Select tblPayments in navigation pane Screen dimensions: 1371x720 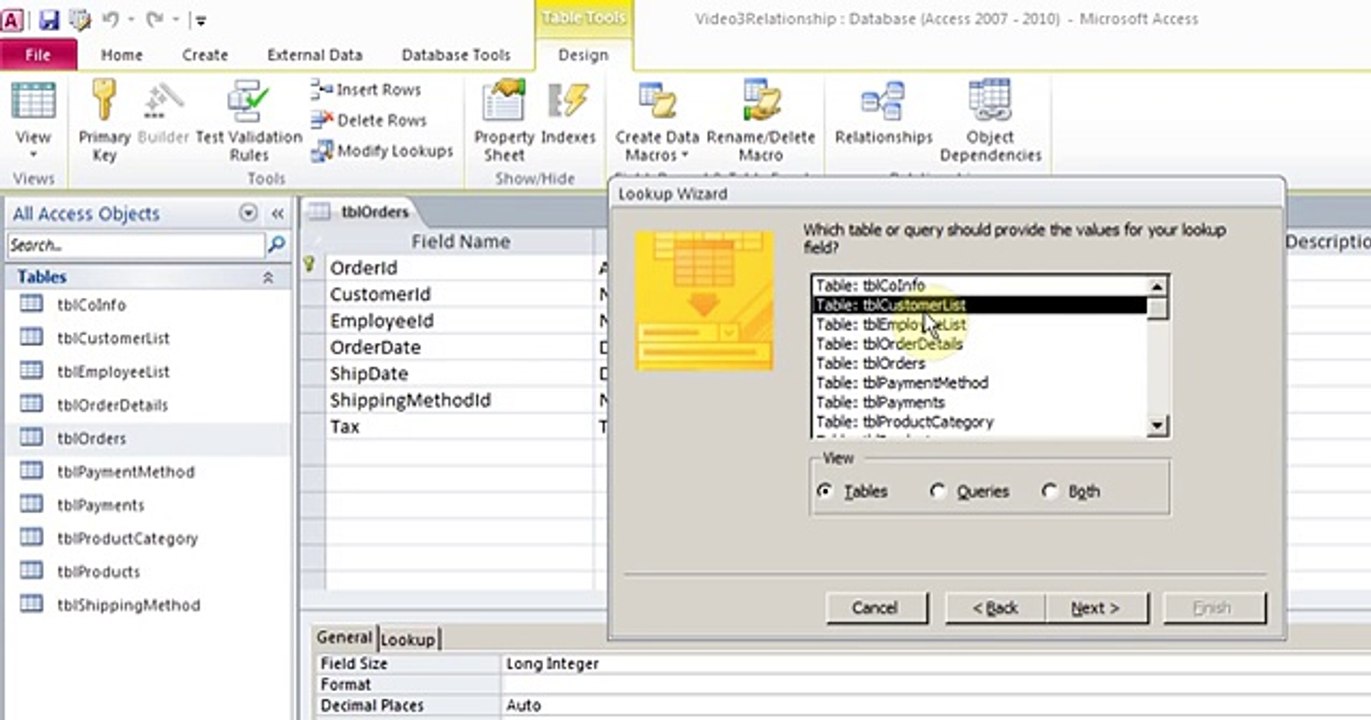100,505
